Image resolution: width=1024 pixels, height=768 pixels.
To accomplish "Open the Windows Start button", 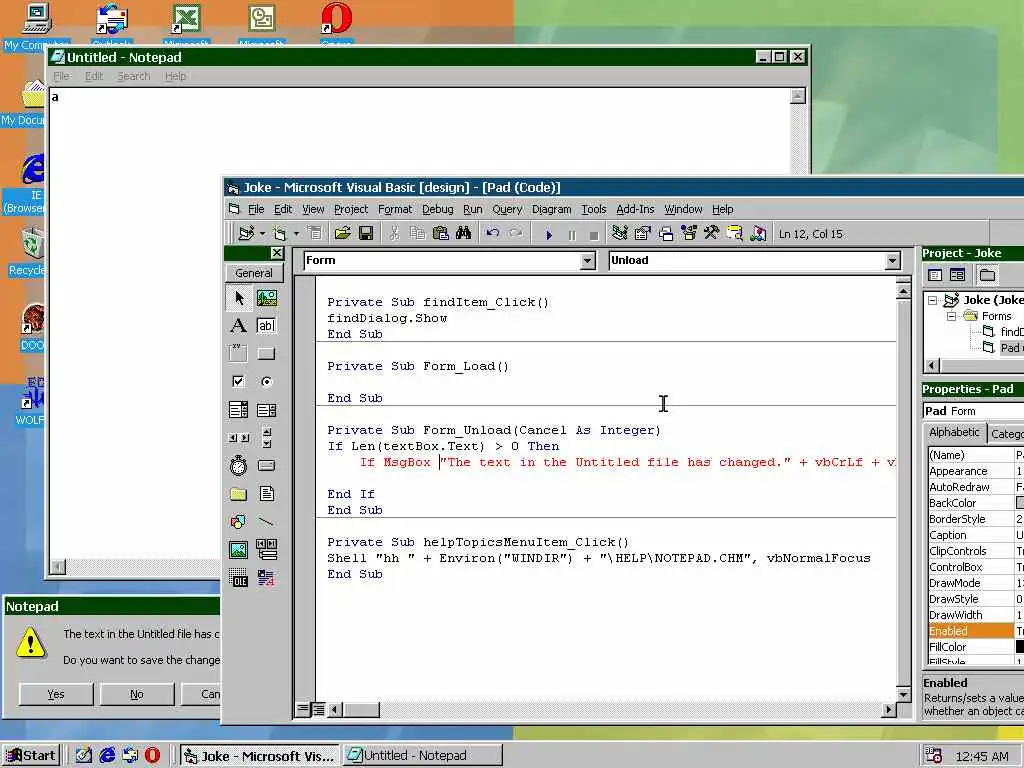I will pos(31,756).
